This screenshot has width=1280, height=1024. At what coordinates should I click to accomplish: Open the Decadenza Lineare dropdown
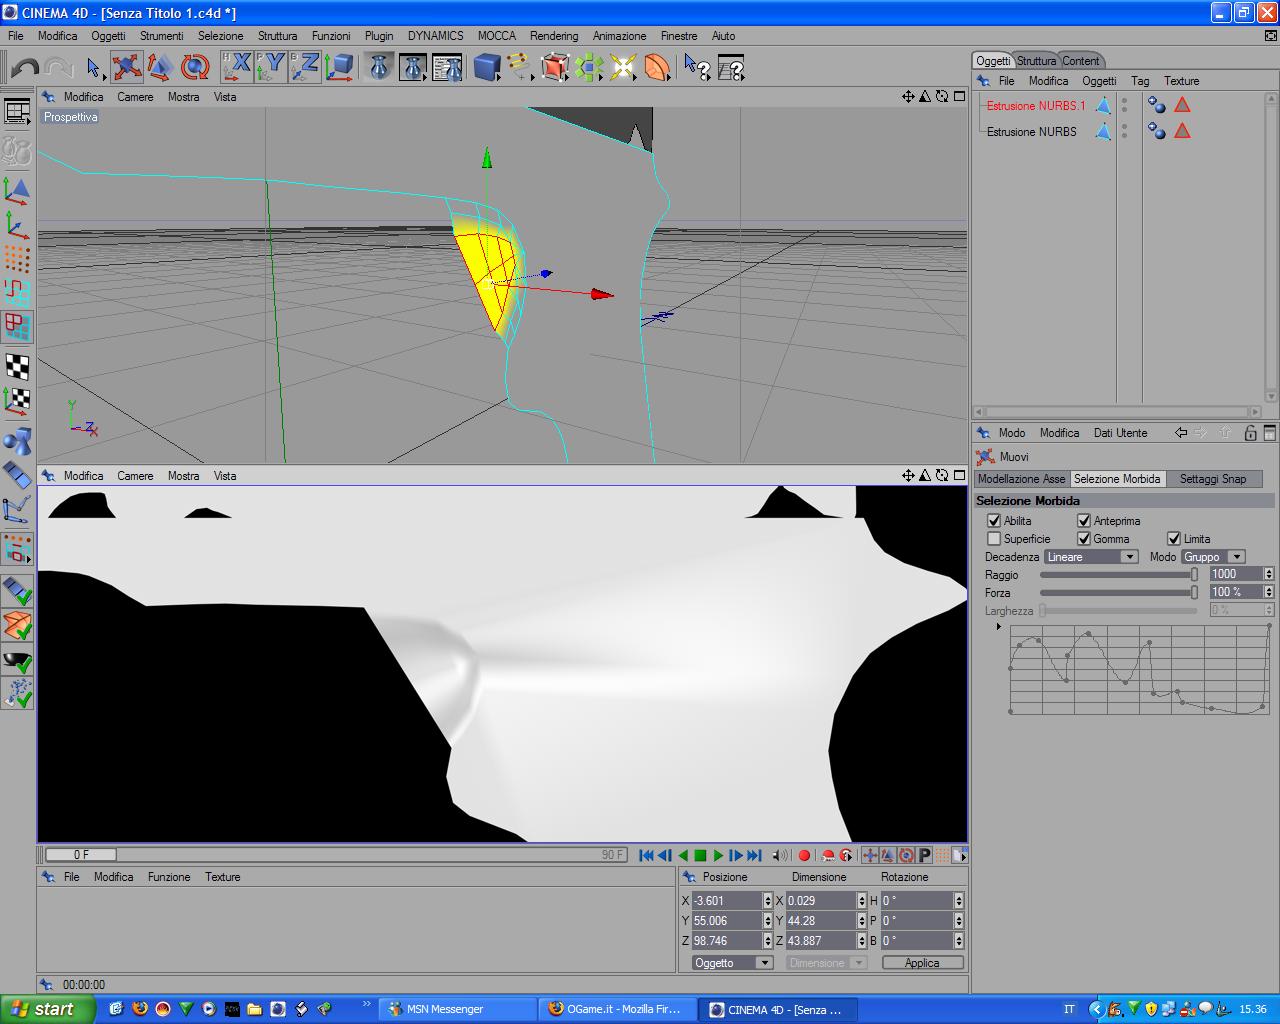click(x=1091, y=557)
